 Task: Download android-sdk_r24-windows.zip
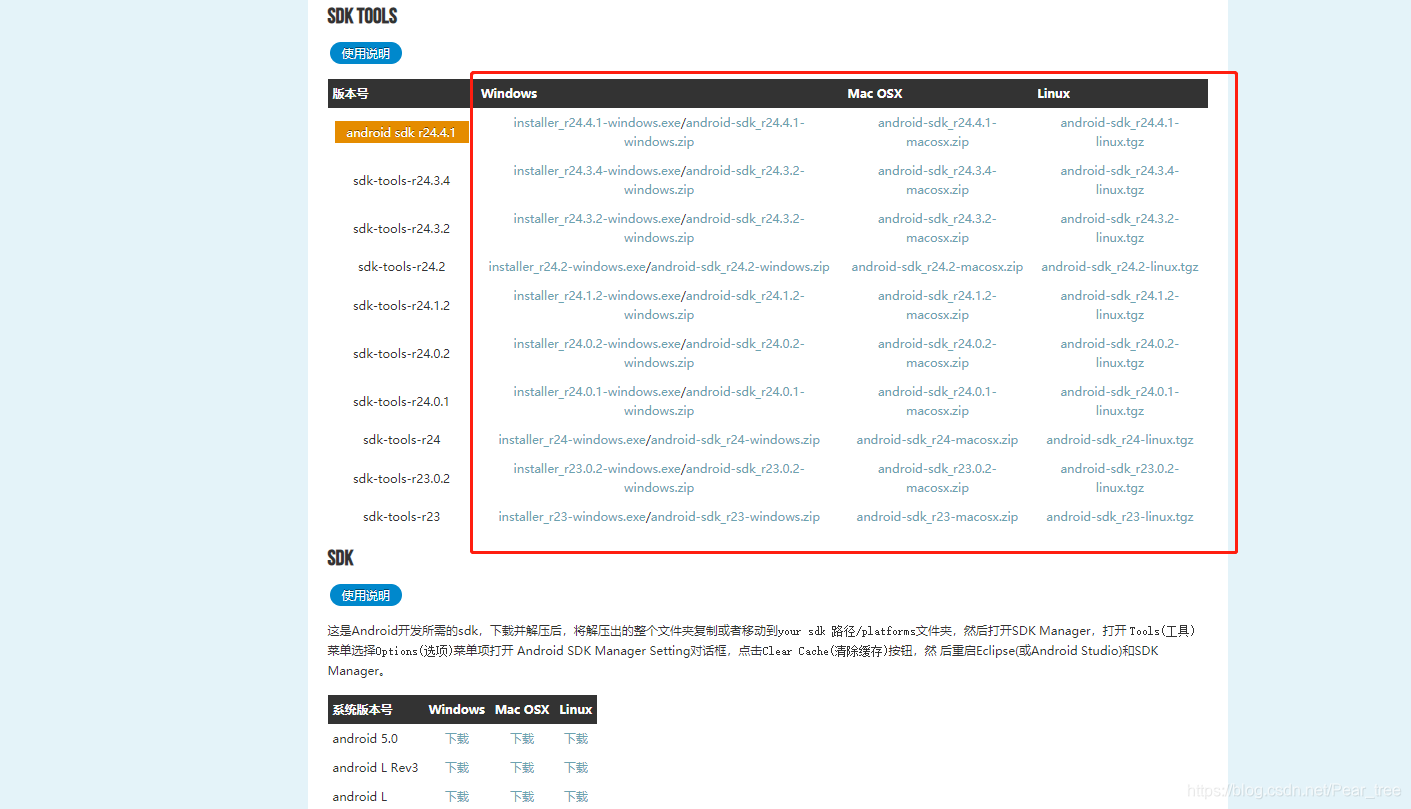[736, 439]
